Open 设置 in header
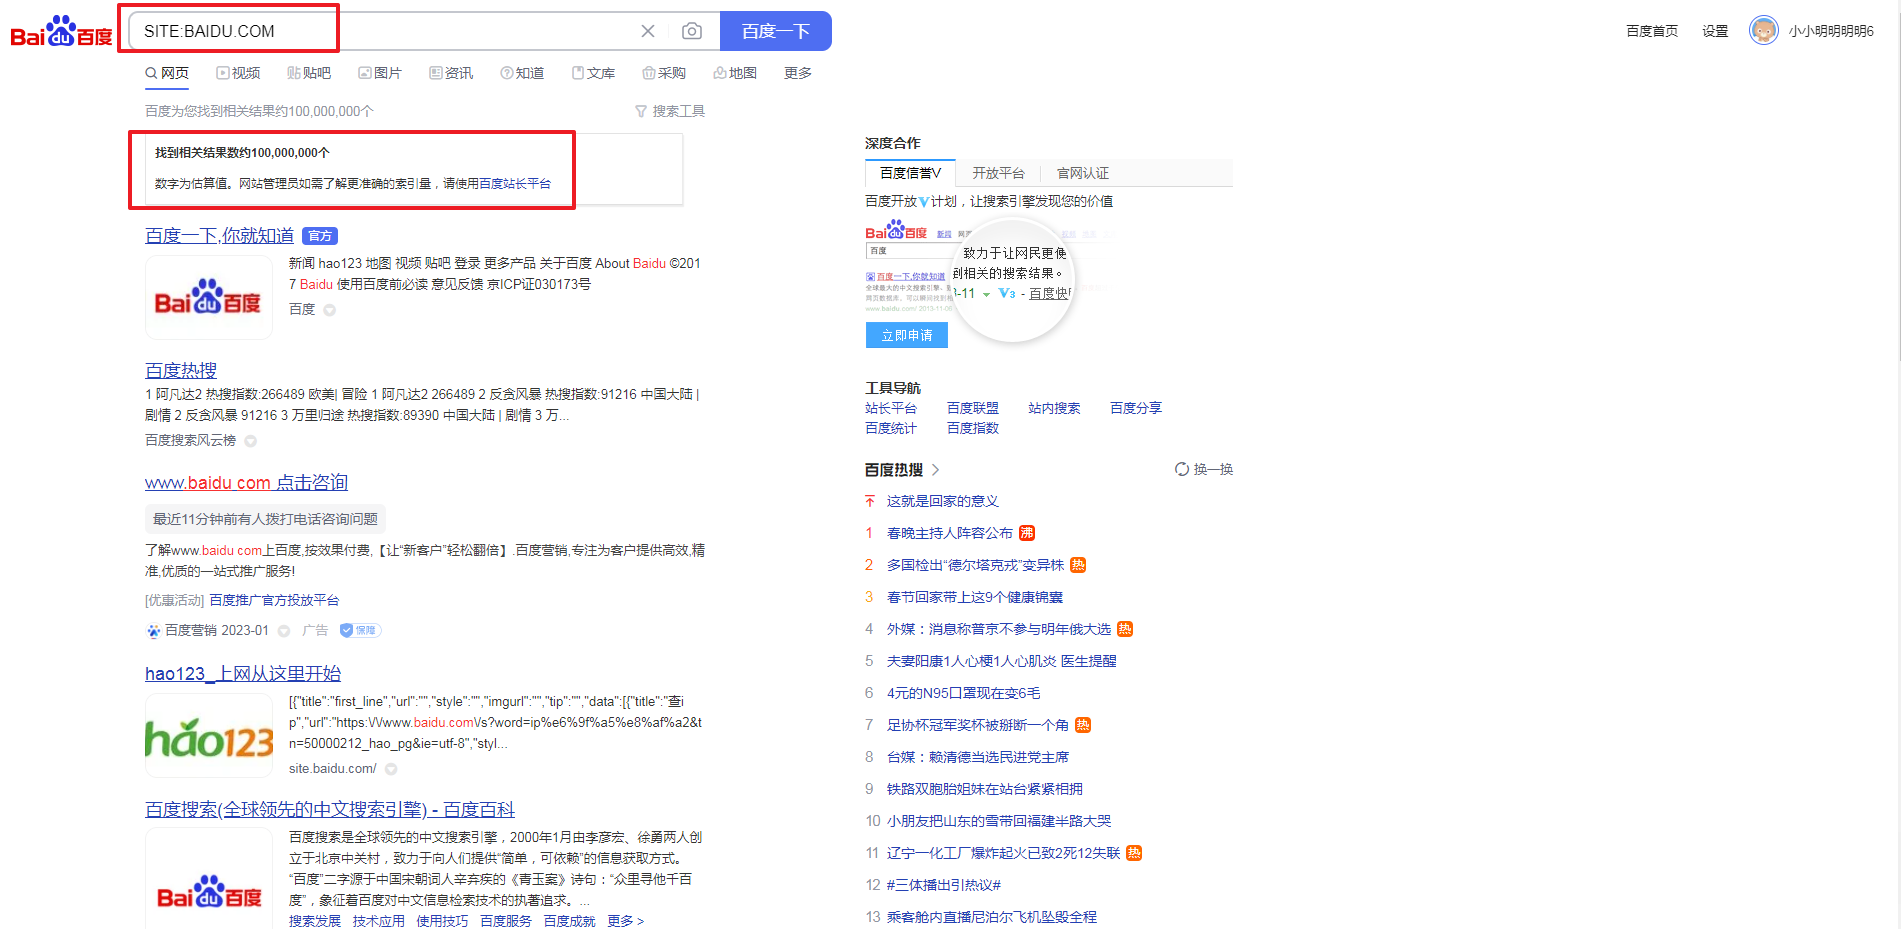The width and height of the screenshot is (1901, 929). point(1715,31)
